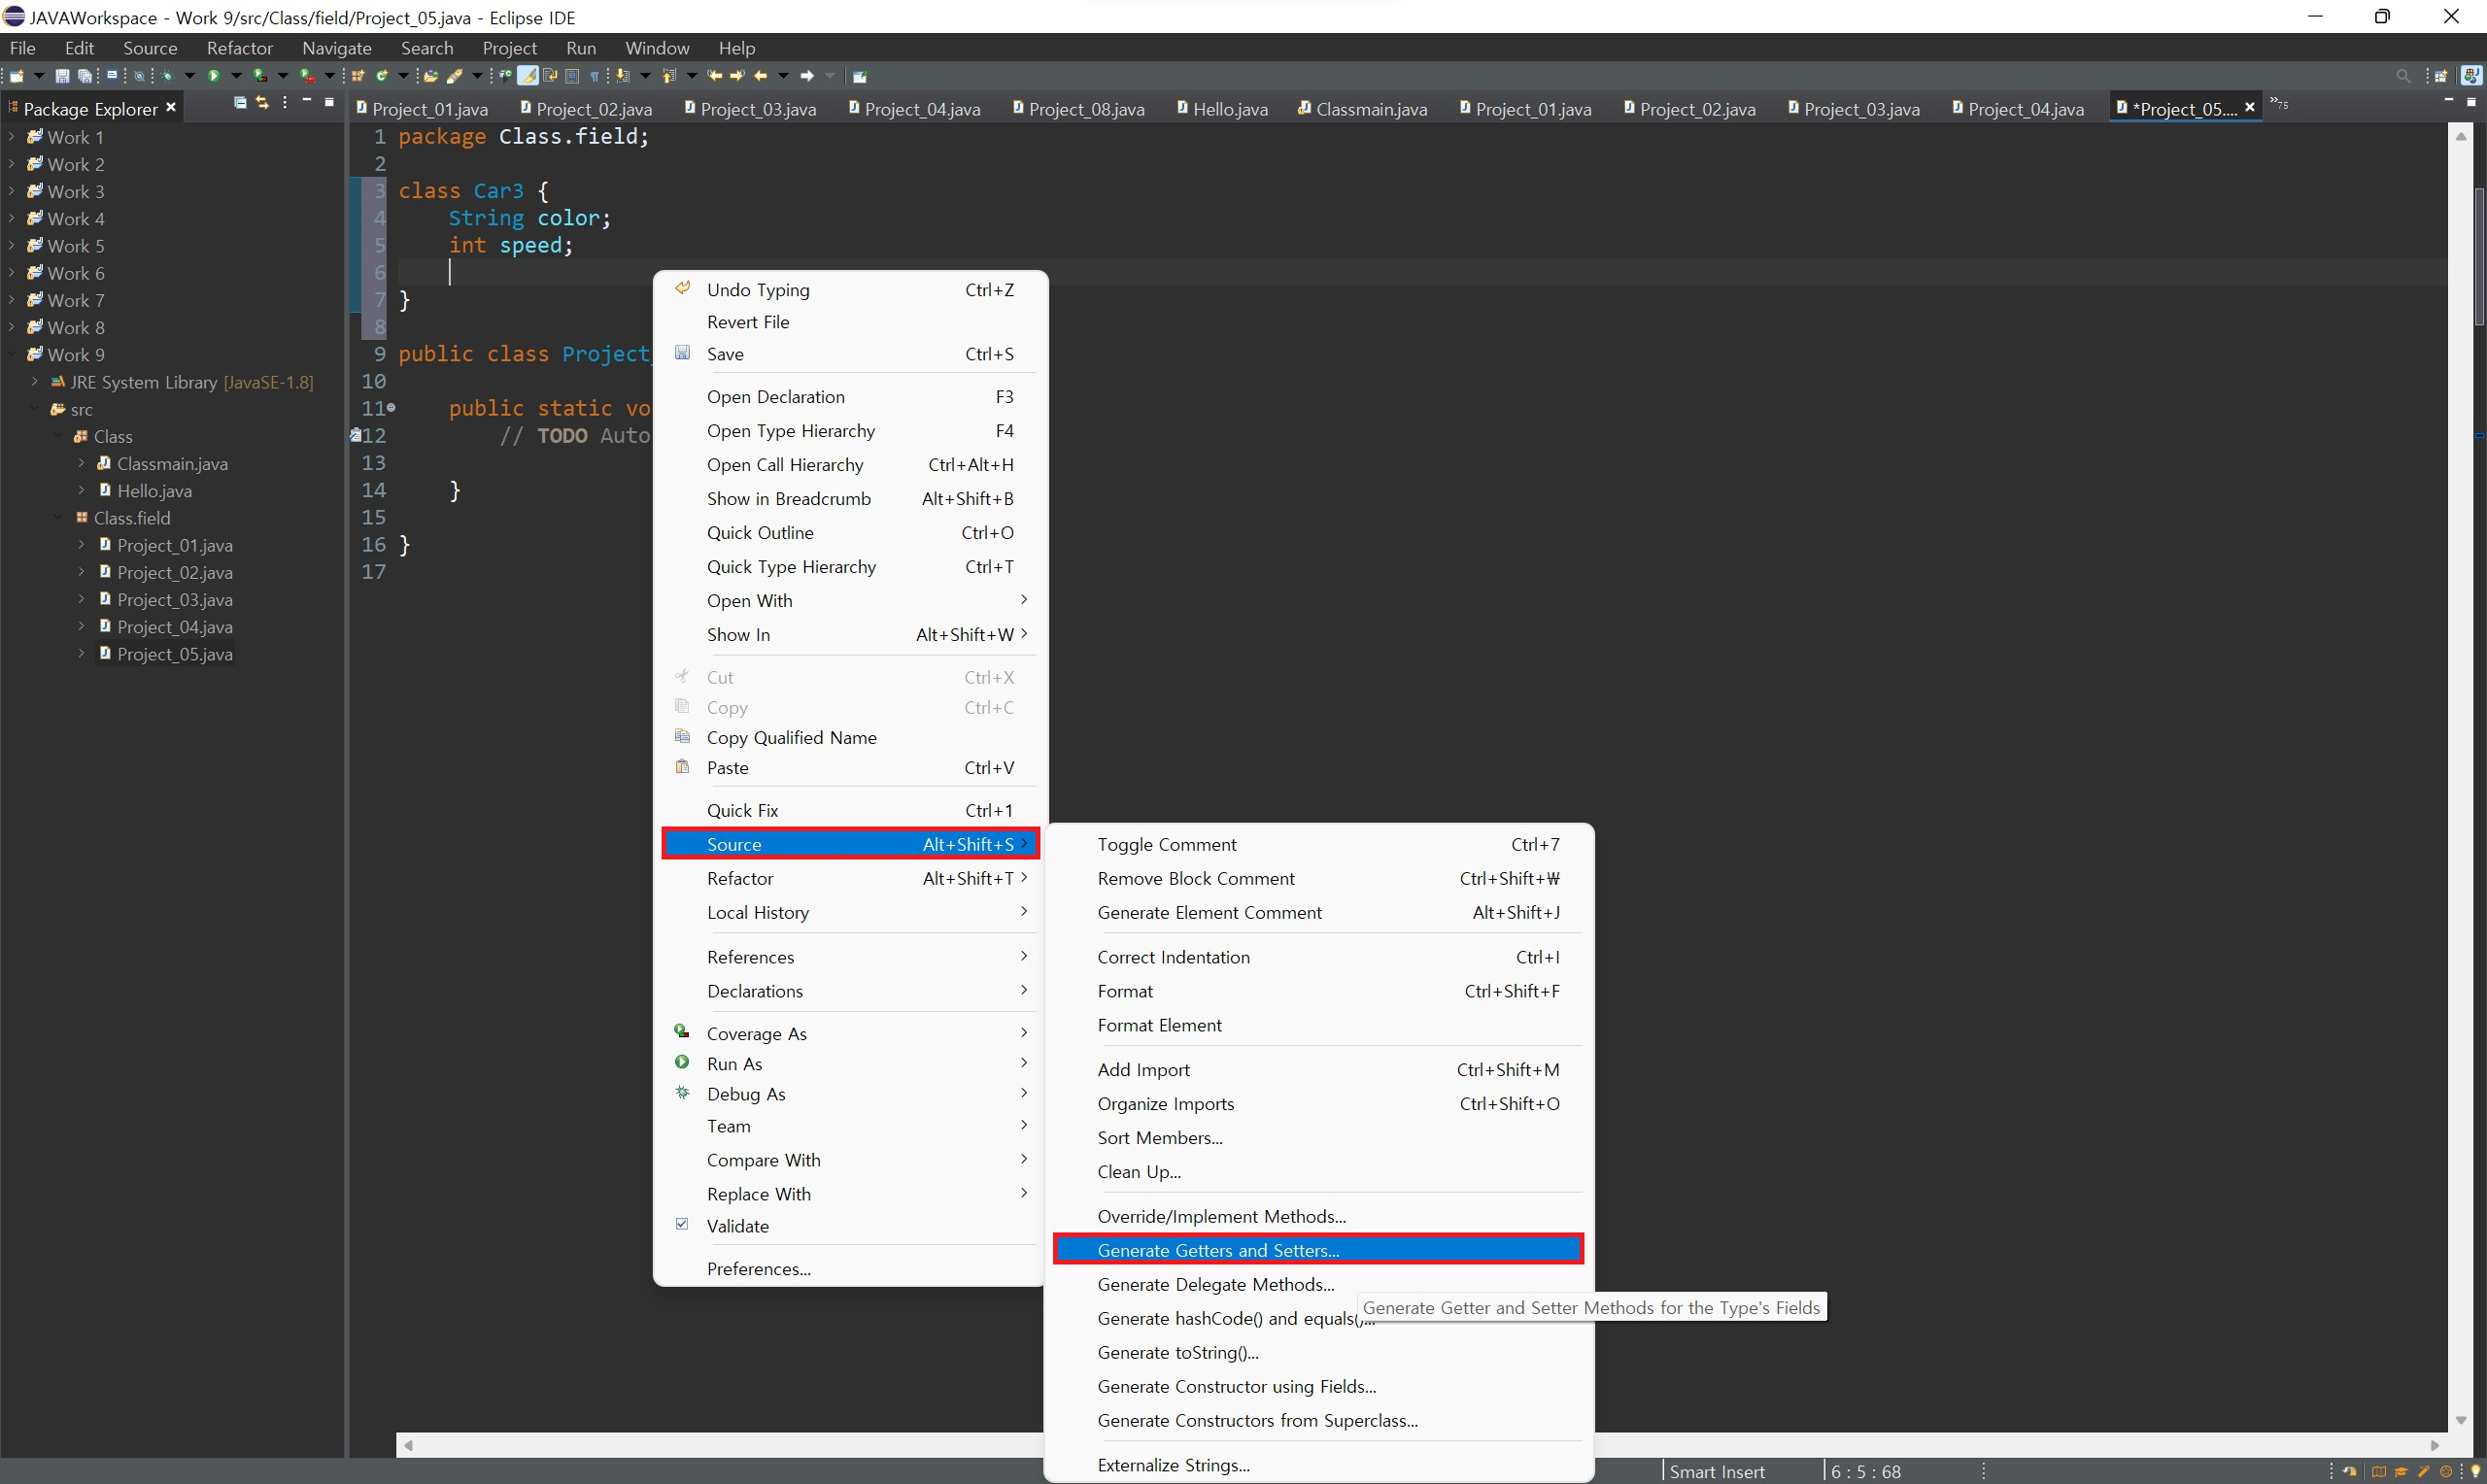Expand JRE System Library node

[x=34, y=382]
